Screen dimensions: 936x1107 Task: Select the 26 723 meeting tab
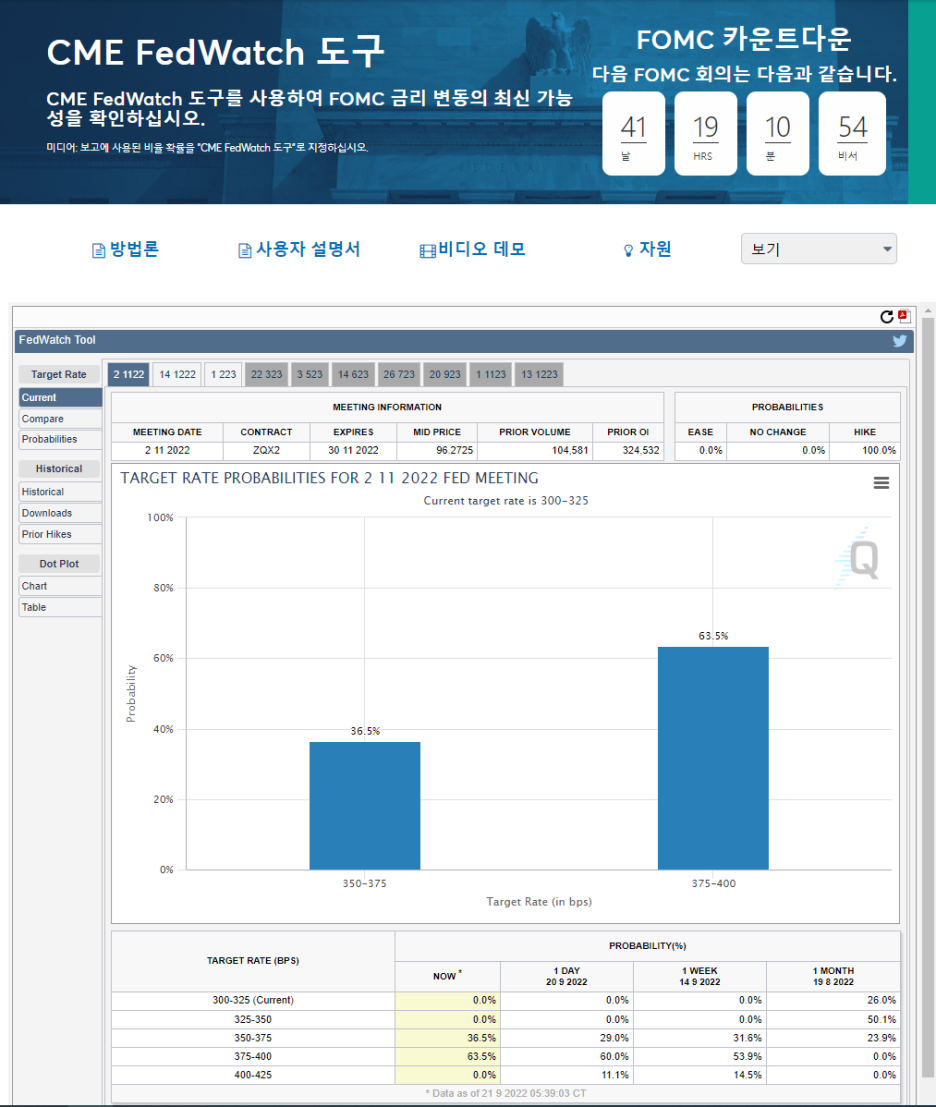coord(399,374)
